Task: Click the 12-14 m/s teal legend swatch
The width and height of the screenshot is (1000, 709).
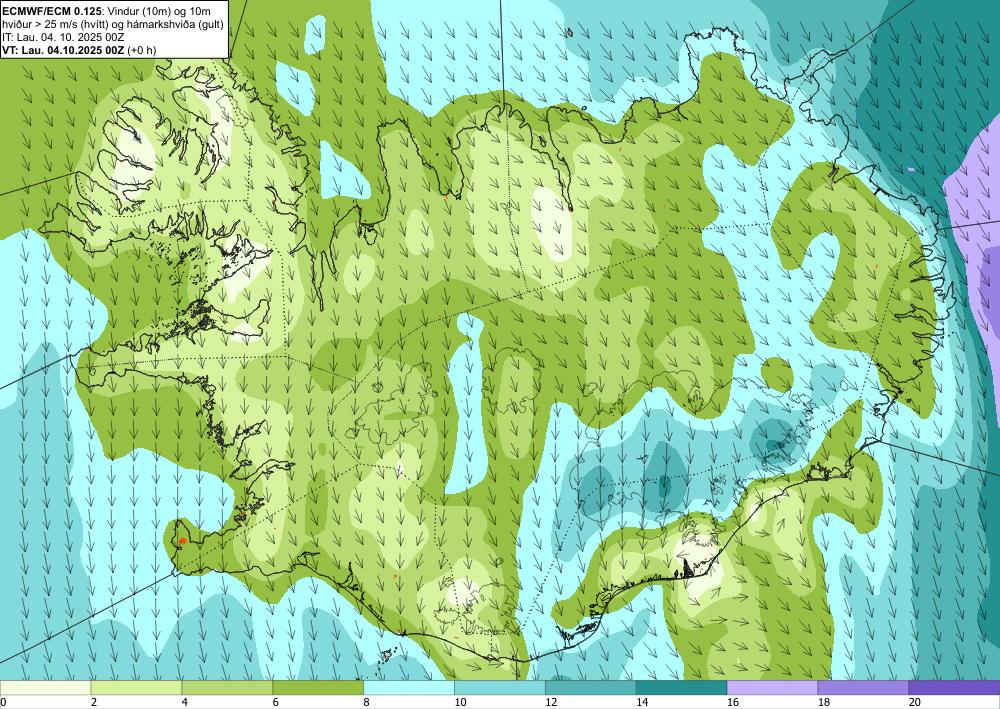Action: tap(591, 688)
